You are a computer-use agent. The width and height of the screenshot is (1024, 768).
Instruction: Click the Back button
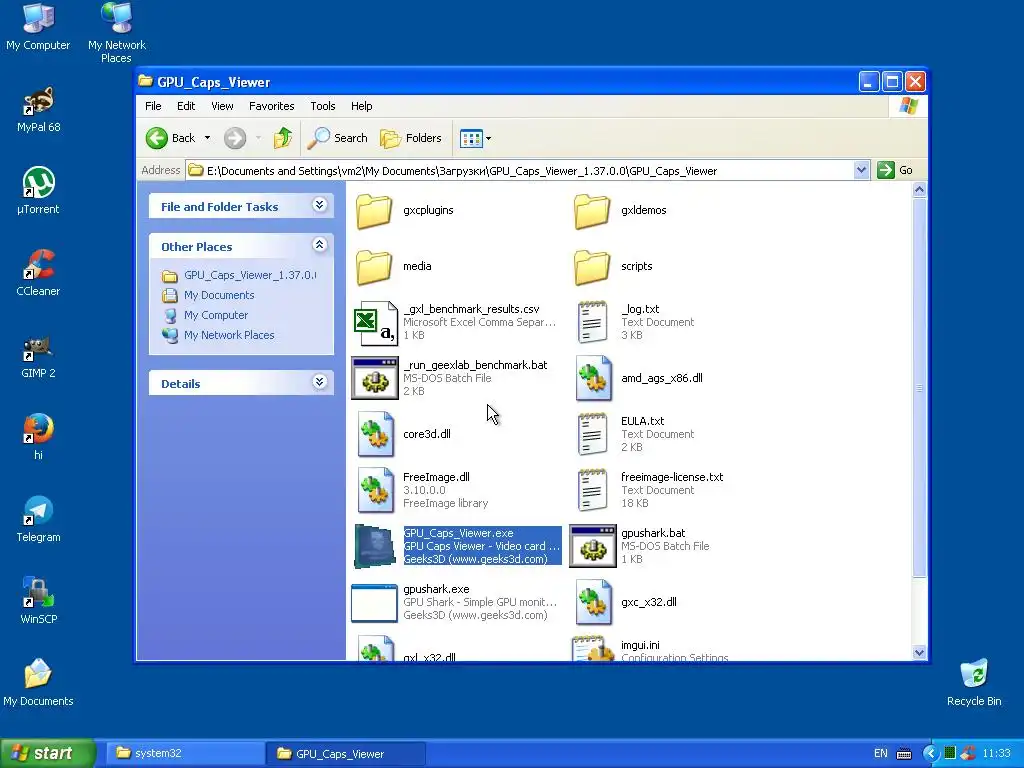tap(171, 138)
